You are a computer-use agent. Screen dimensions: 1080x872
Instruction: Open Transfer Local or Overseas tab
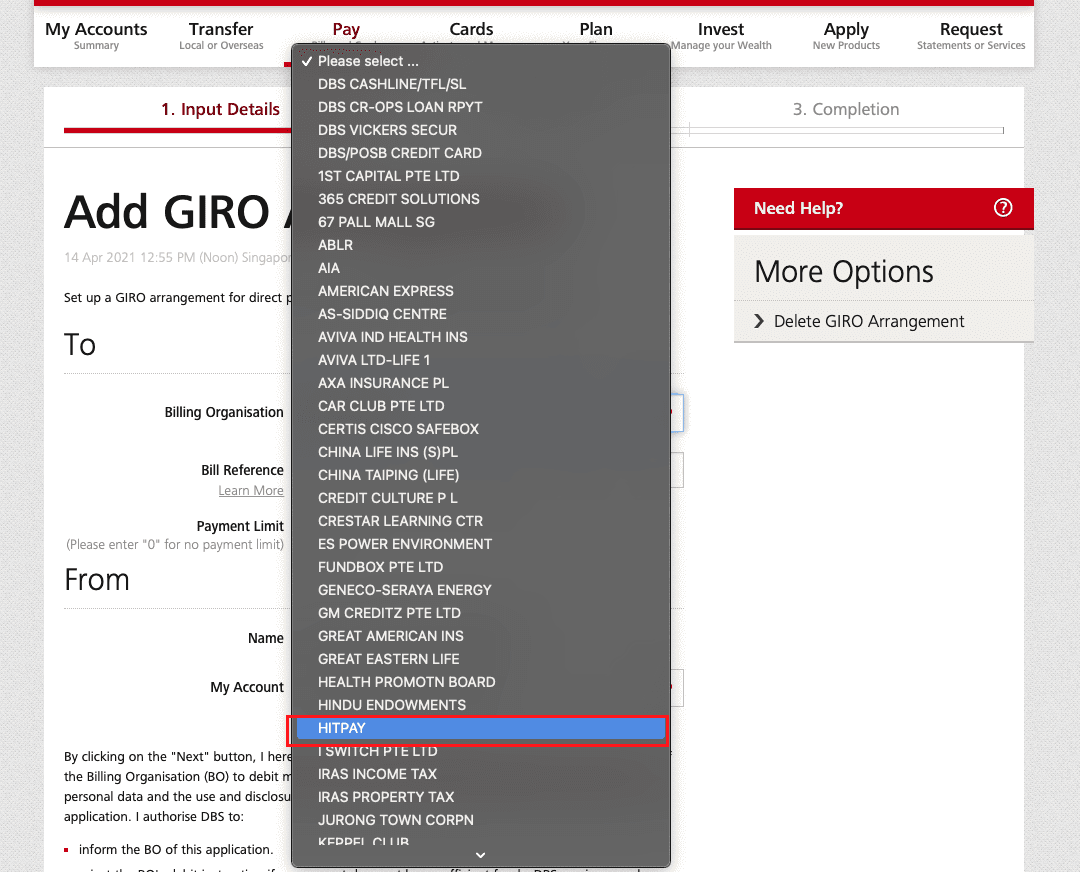(221, 36)
